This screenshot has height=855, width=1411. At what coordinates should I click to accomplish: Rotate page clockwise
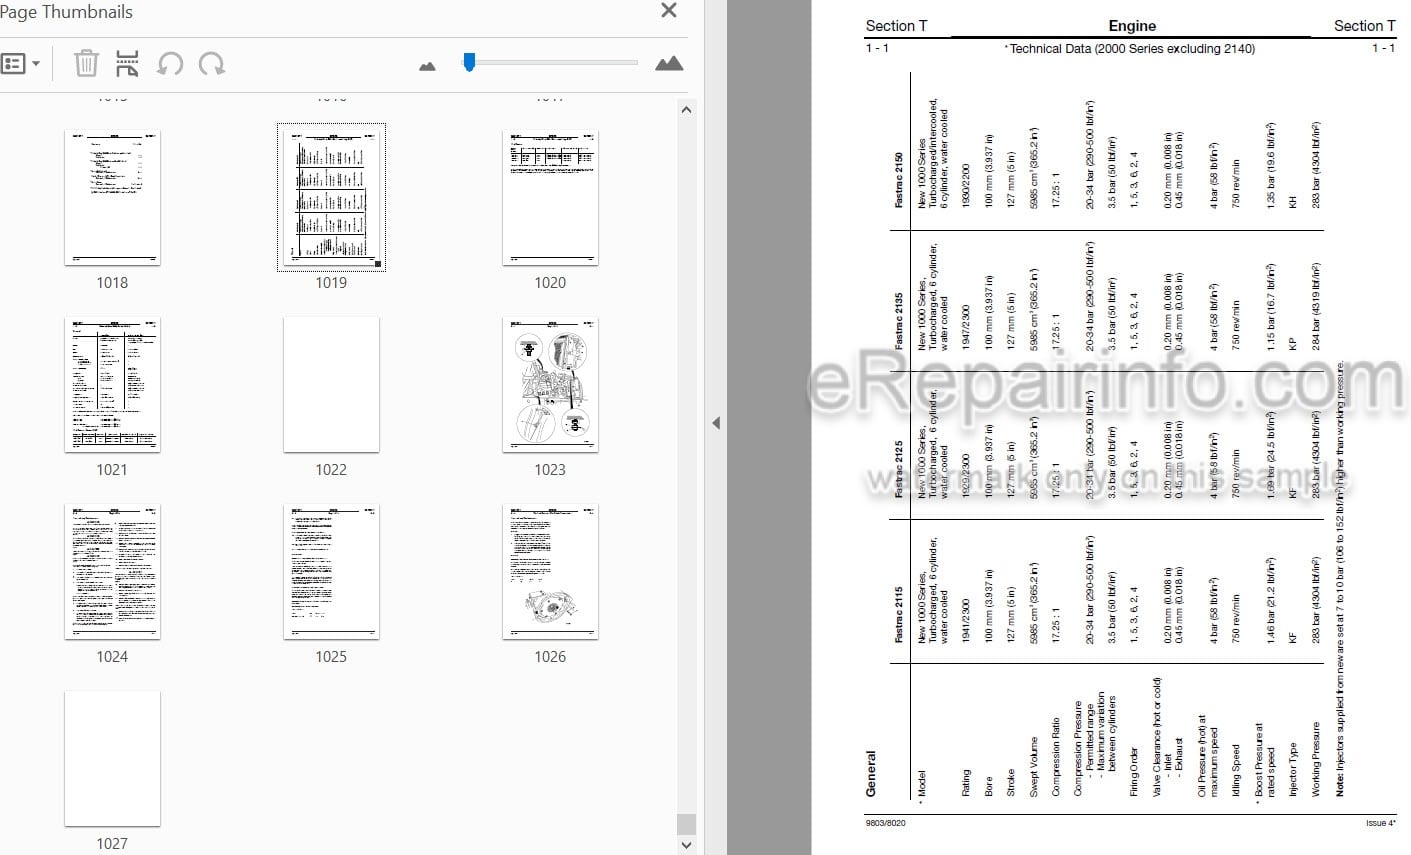click(x=211, y=64)
